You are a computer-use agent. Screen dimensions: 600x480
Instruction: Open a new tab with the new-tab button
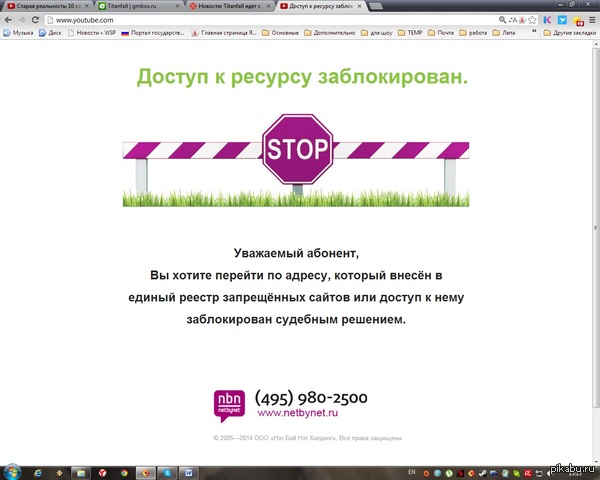point(376,6)
